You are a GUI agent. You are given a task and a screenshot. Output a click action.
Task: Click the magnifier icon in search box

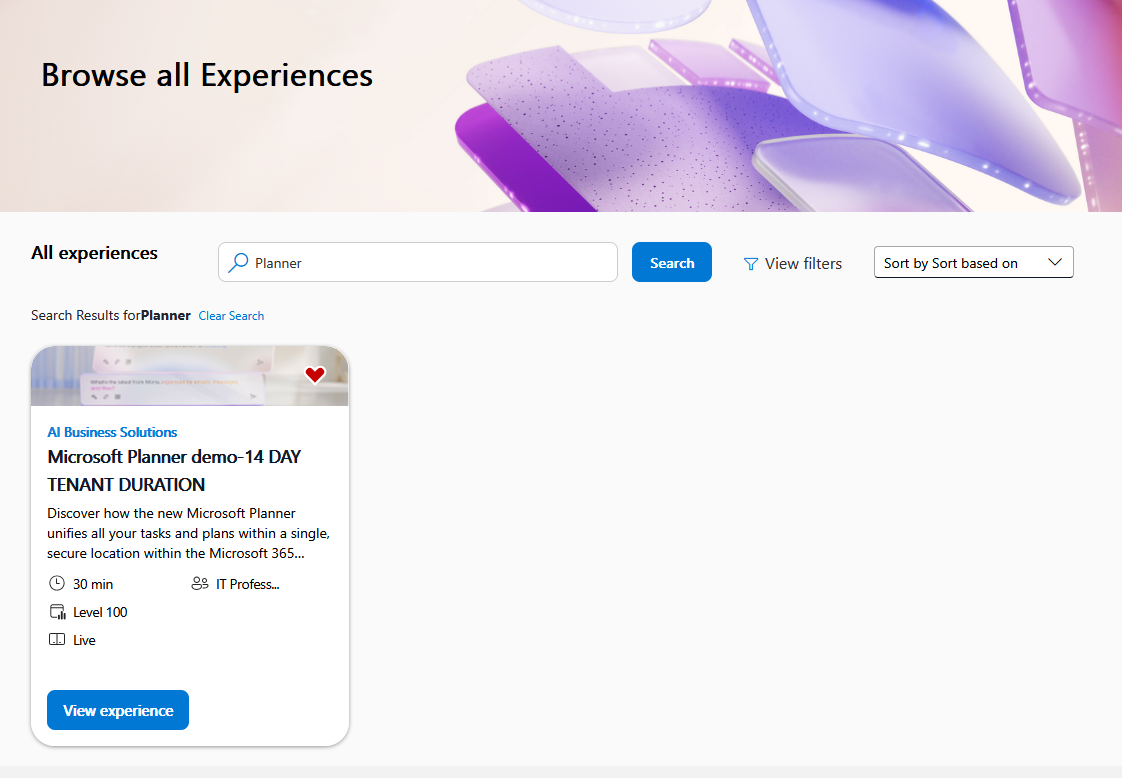tap(238, 263)
